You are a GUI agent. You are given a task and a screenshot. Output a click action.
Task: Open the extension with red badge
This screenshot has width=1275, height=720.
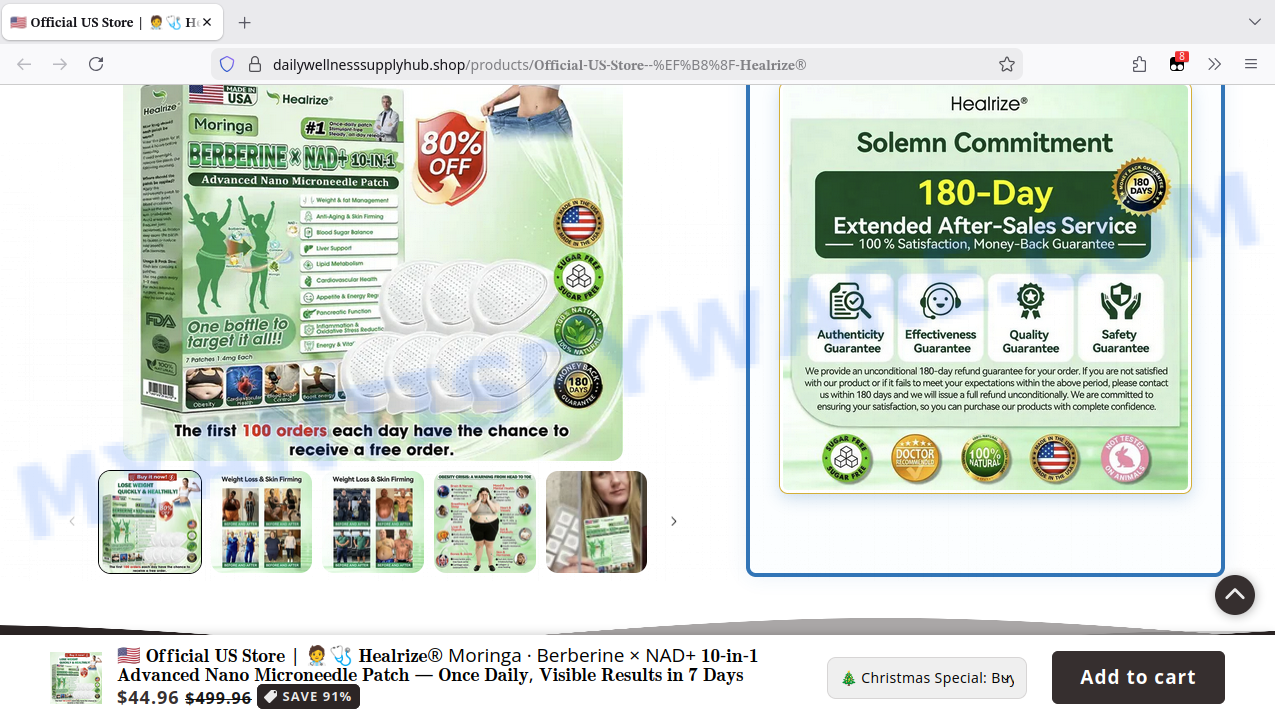pos(1177,64)
